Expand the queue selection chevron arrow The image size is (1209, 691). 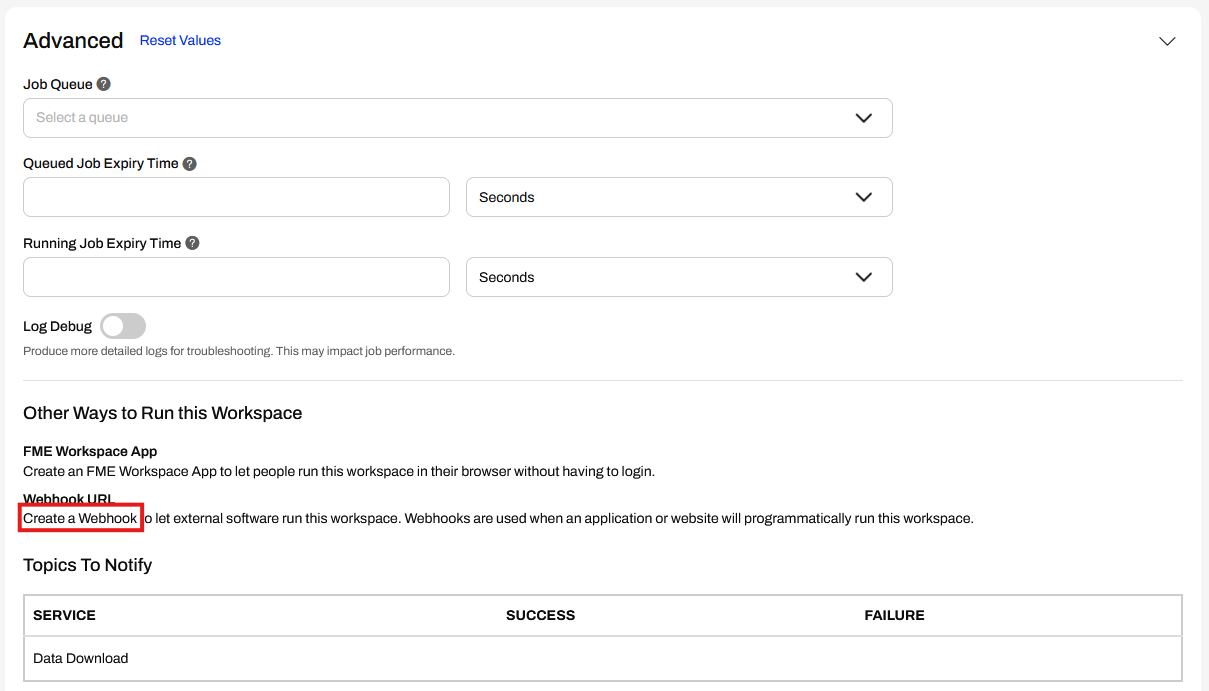click(x=863, y=118)
